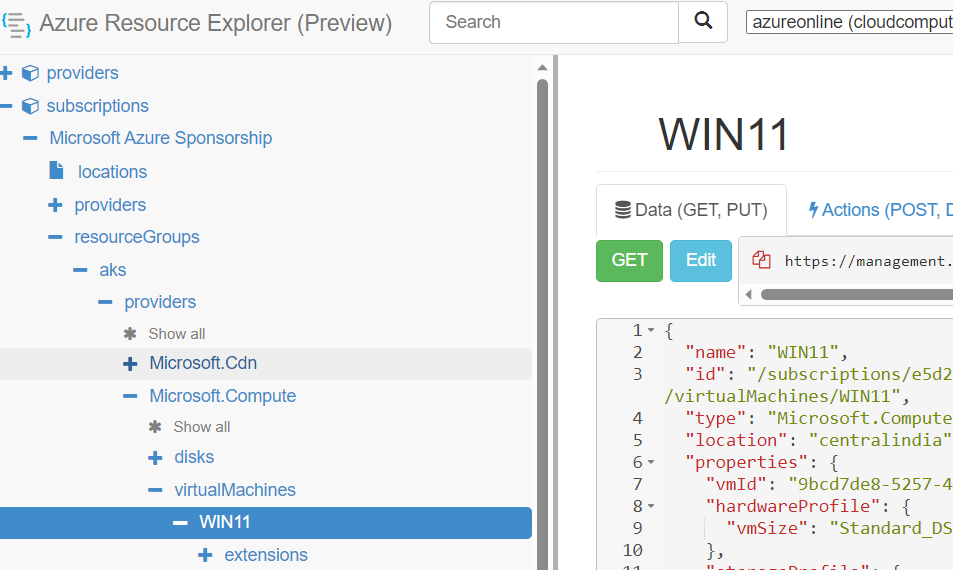Open the extensions tree label

[x=266, y=555]
